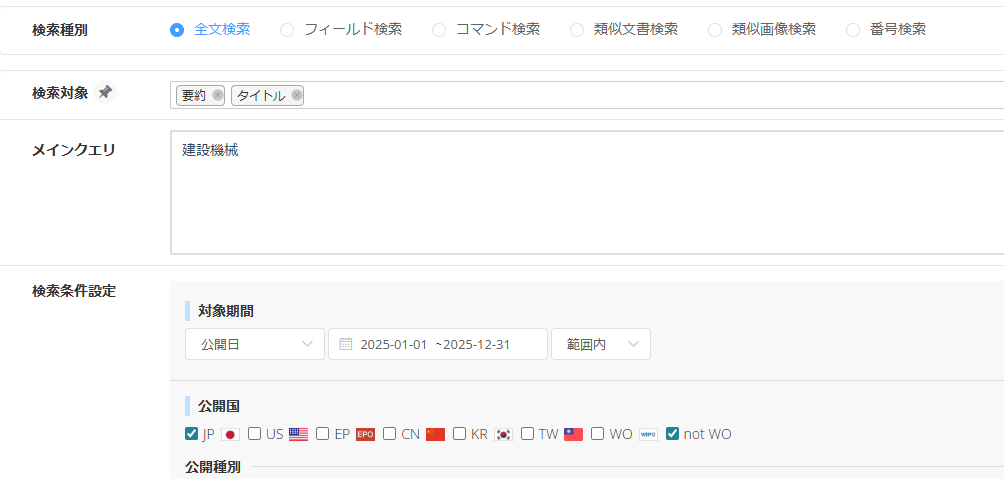Open the 範囲内 range dropdown
1004x479 pixels.
[x=600, y=344]
